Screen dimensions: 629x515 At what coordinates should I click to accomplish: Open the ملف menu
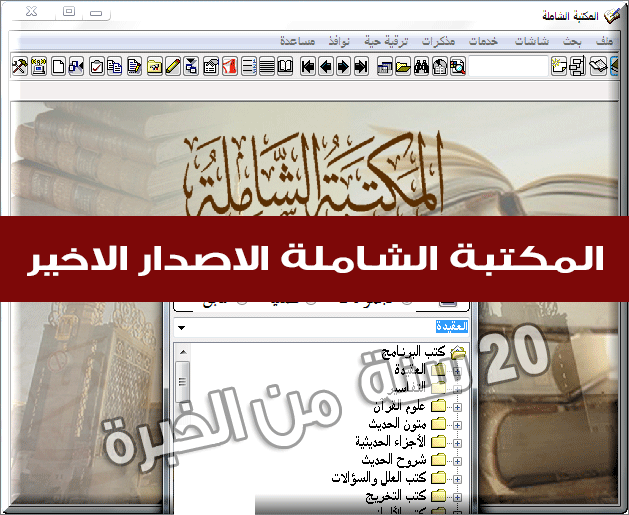point(604,41)
